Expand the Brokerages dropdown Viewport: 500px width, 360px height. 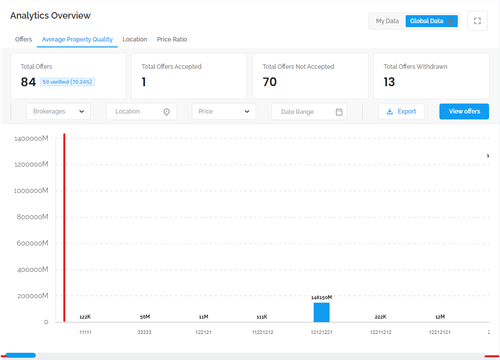coord(58,112)
